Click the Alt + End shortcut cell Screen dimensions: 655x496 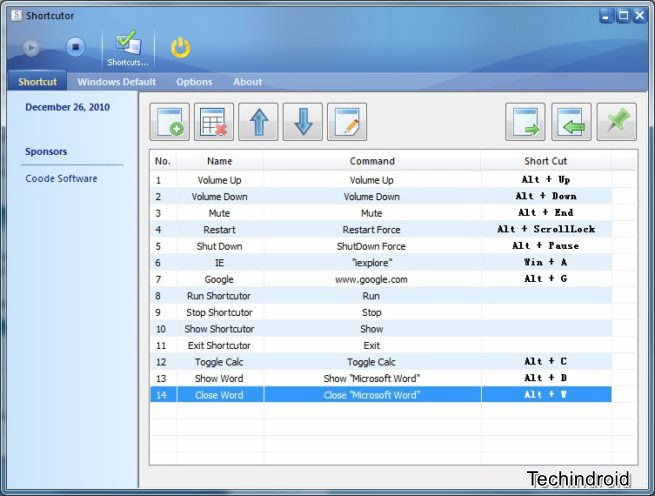pyautogui.click(x=546, y=213)
